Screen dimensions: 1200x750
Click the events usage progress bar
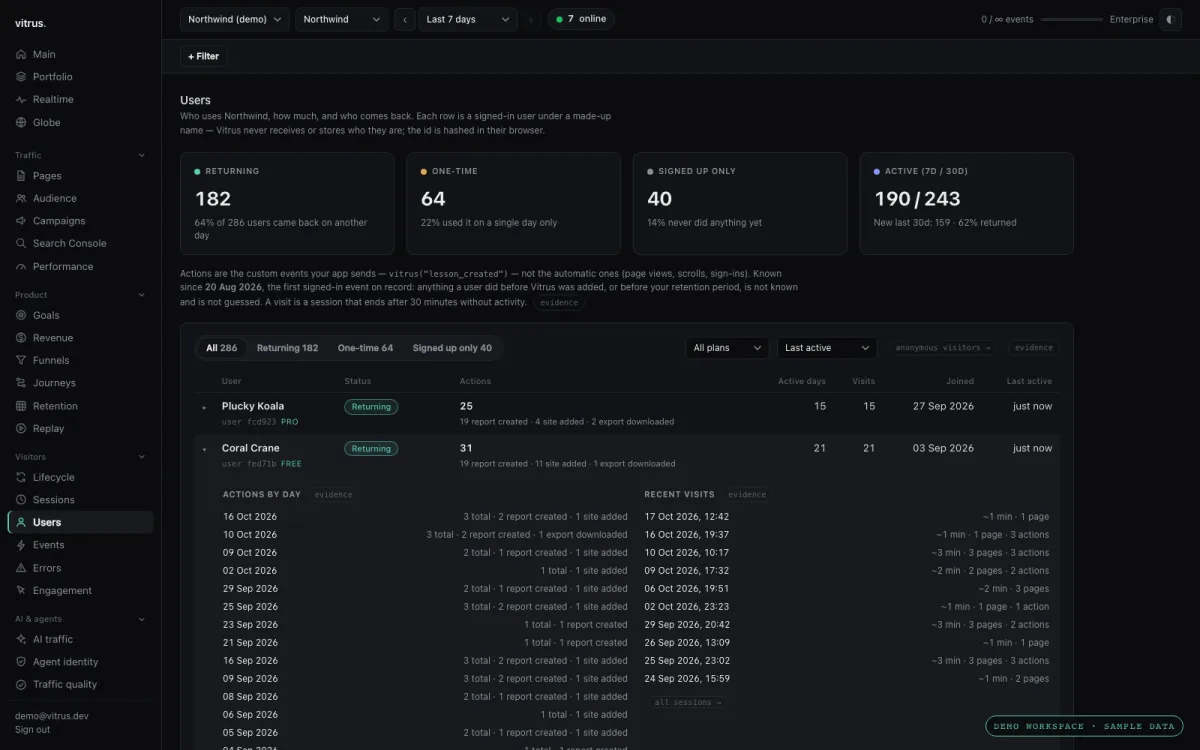pyautogui.click(x=1071, y=19)
